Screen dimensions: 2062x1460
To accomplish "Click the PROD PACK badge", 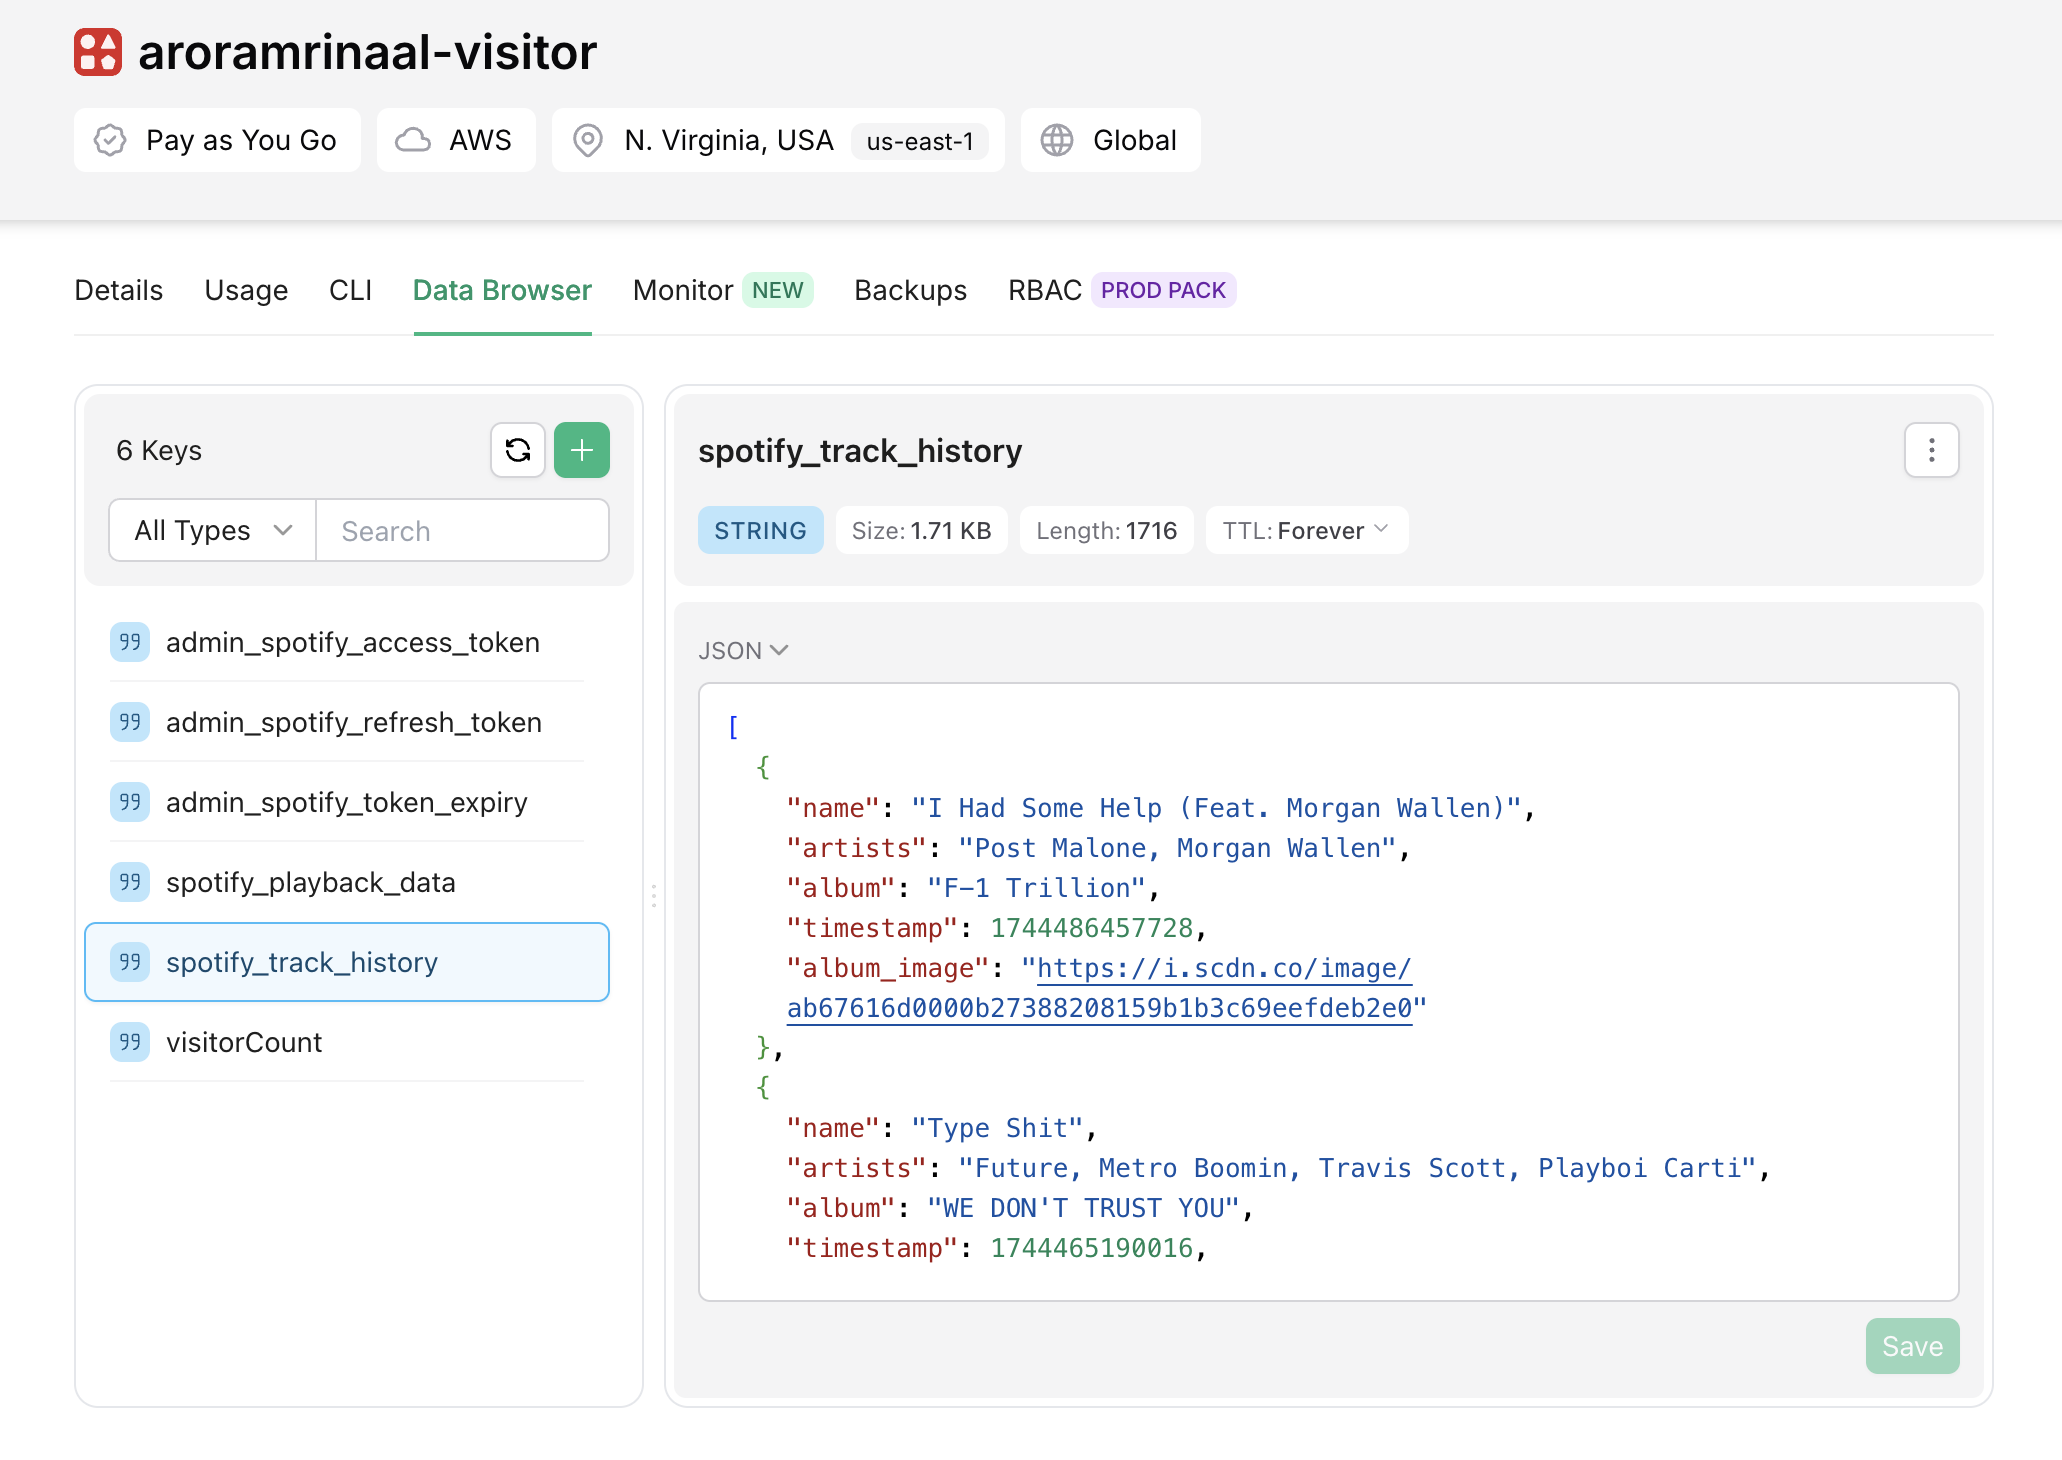I will (1163, 290).
